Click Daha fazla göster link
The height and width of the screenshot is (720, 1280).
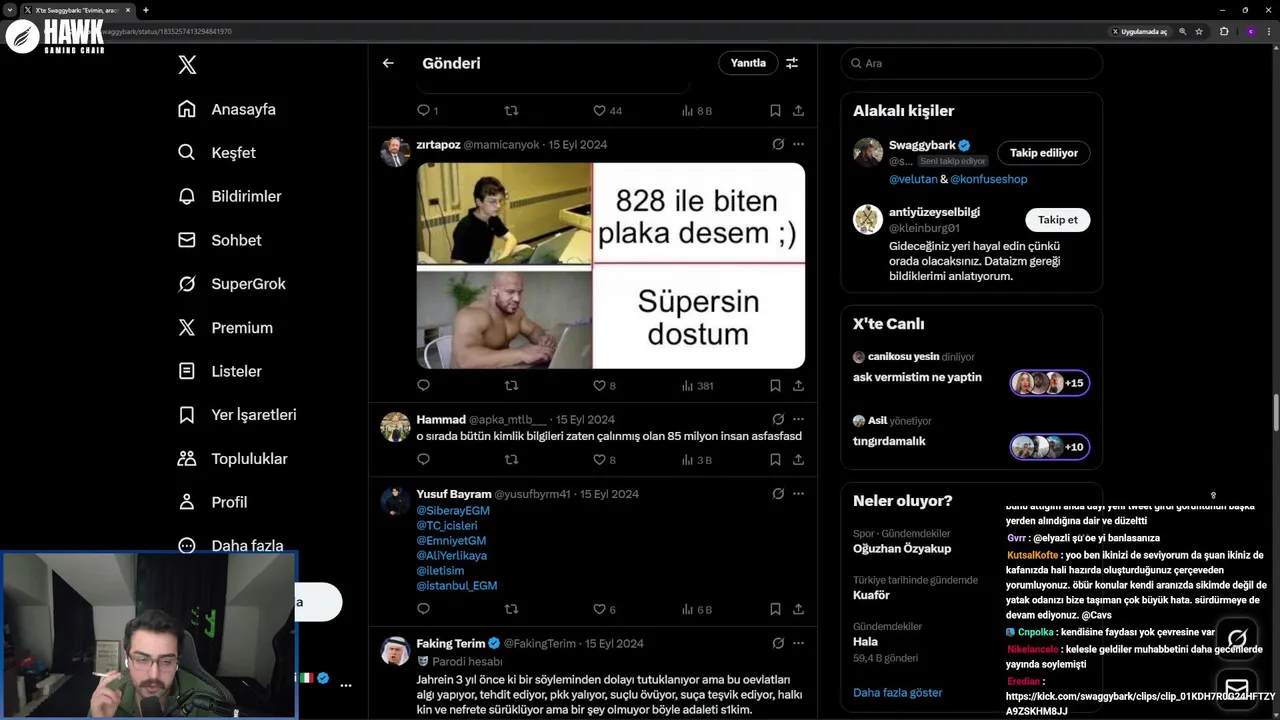click(x=897, y=692)
